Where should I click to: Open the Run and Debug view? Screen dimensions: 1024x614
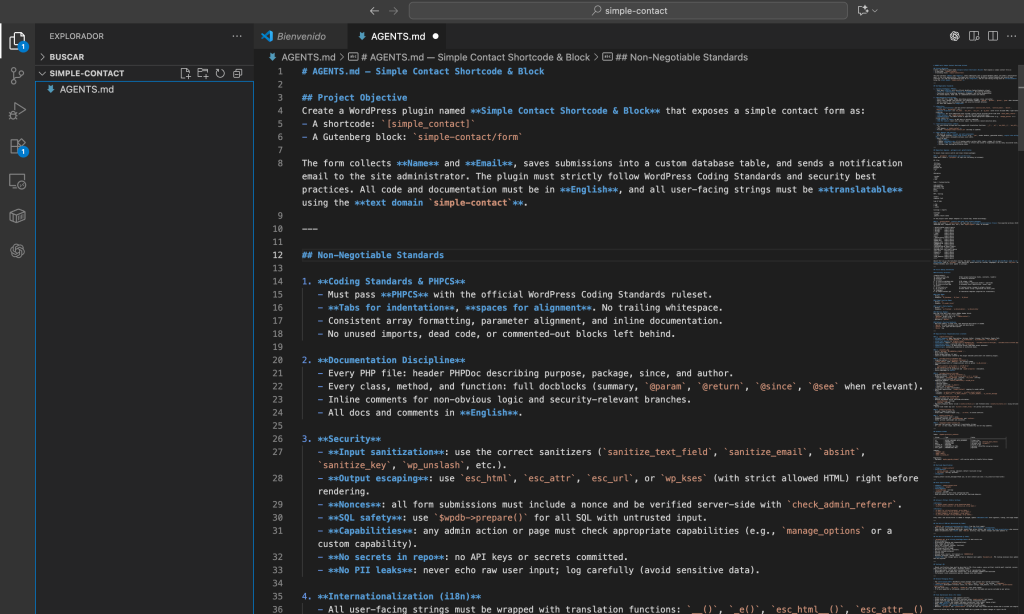(18, 111)
